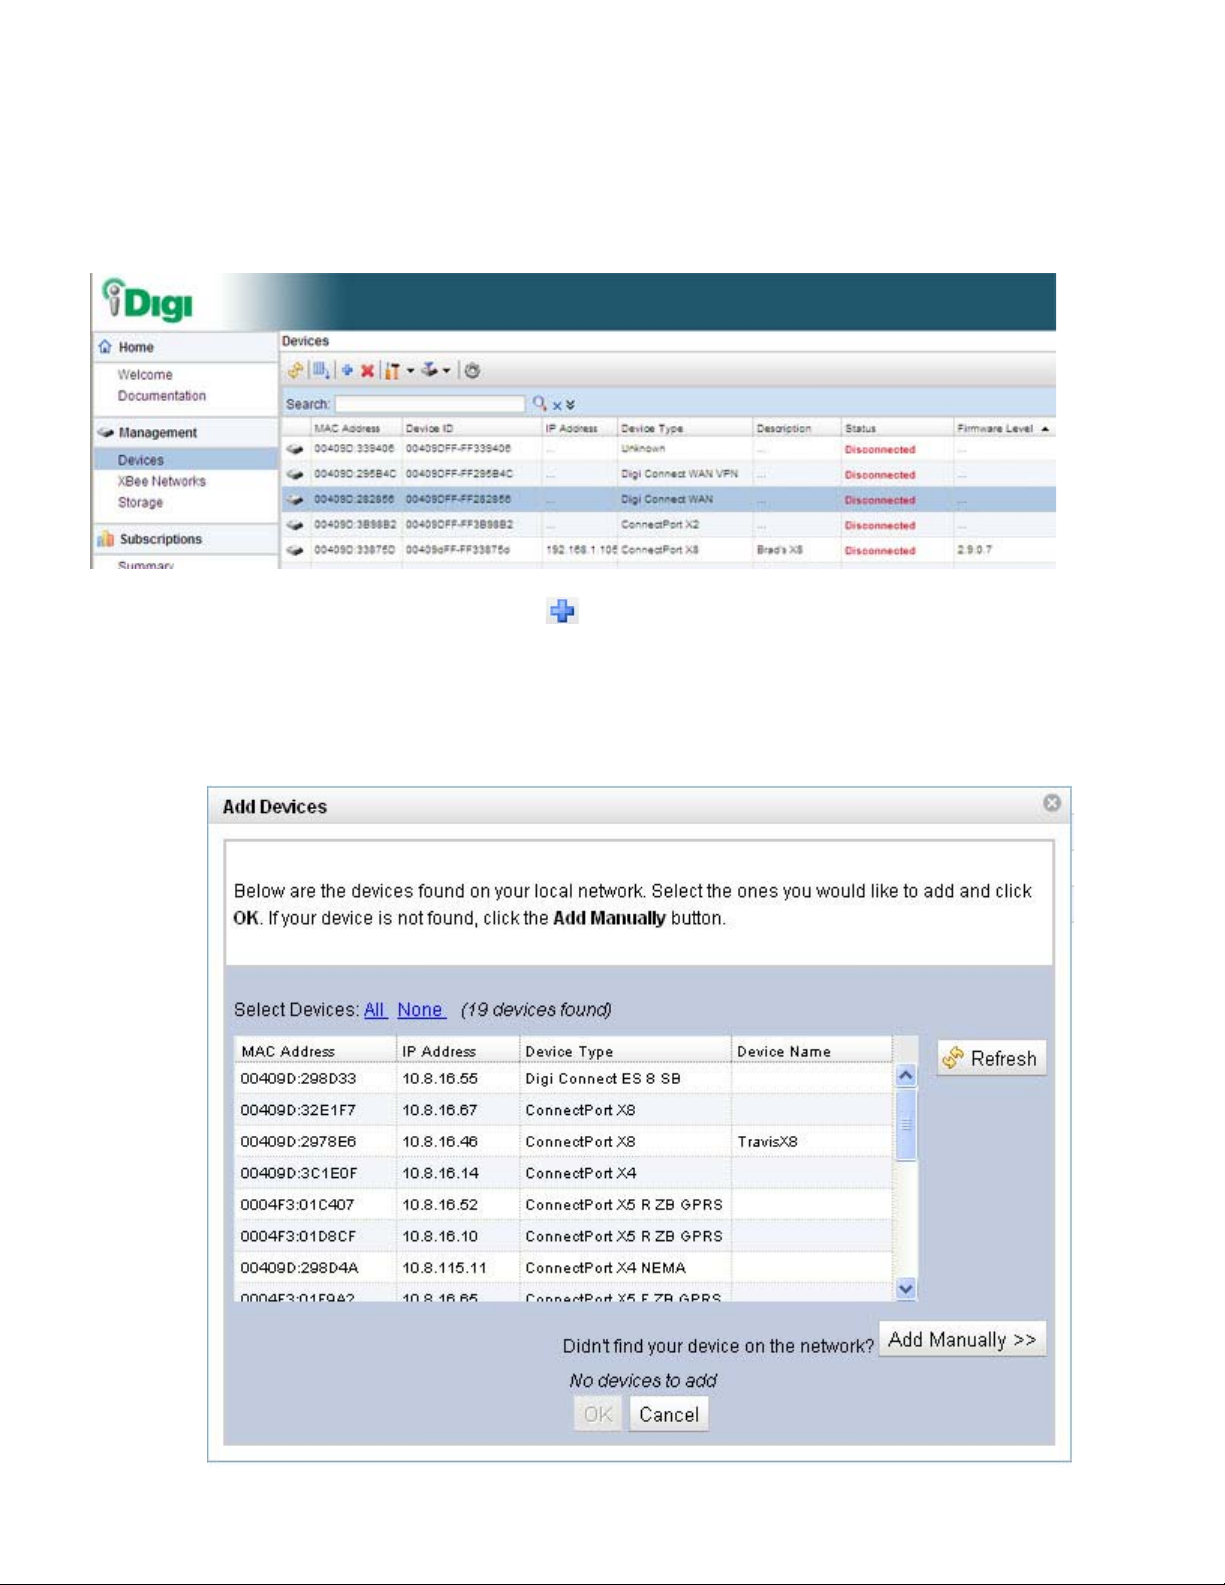
Task: Open Storage in the sidebar
Action: tap(140, 502)
